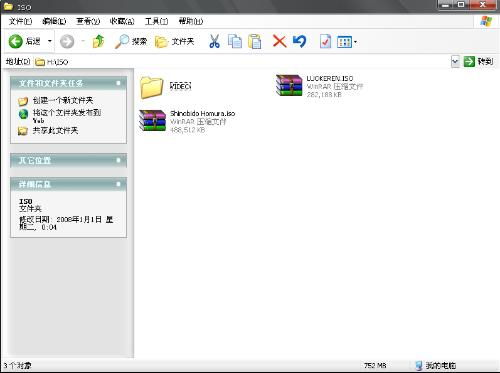Click the blue Undo arrow icon
The width and height of the screenshot is (500, 373).
[299, 41]
